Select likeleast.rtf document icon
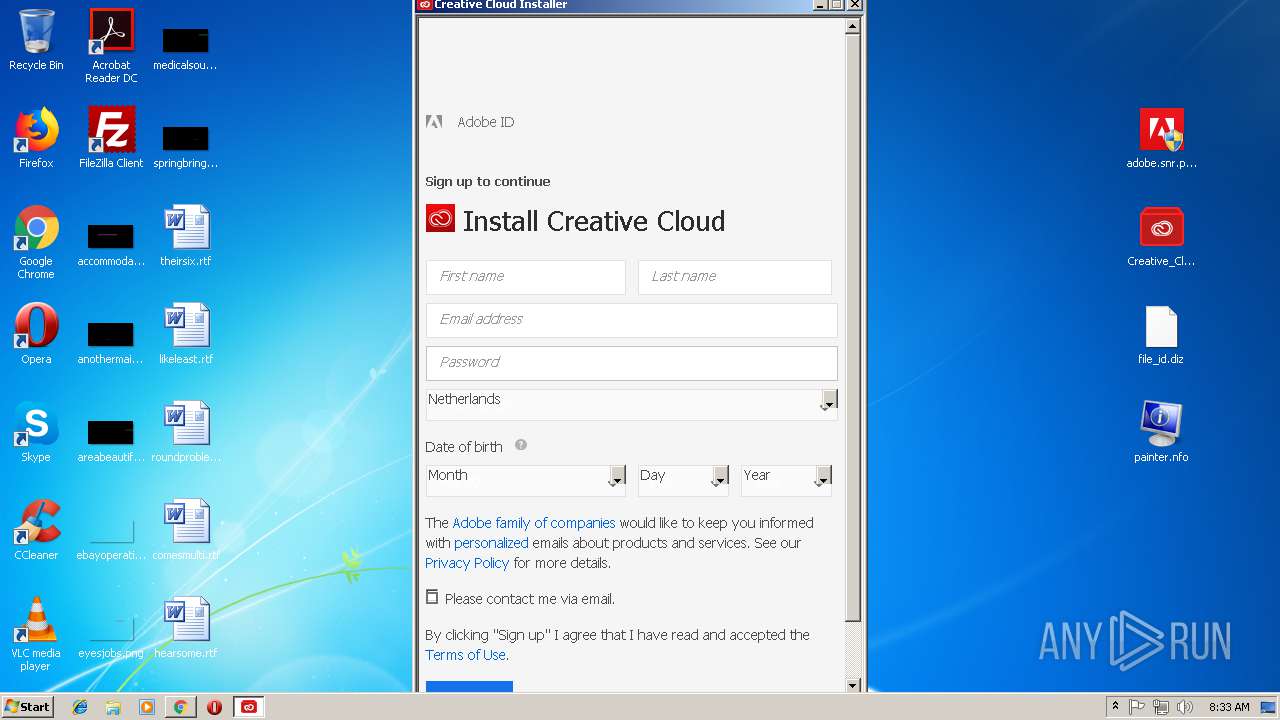The height and width of the screenshot is (720, 1280). tap(186, 334)
